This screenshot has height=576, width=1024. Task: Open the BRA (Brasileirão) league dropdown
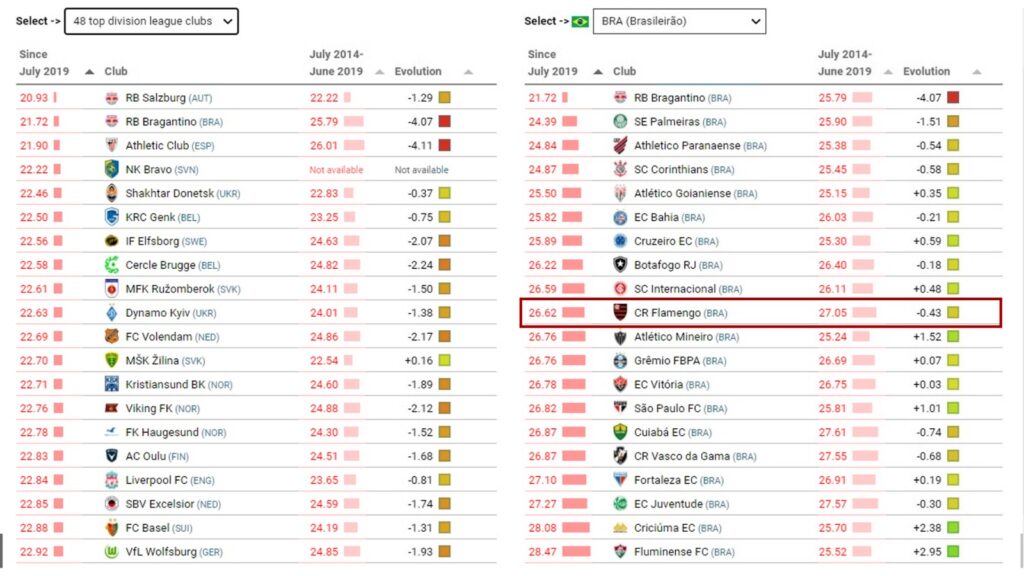pyautogui.click(x=678, y=21)
